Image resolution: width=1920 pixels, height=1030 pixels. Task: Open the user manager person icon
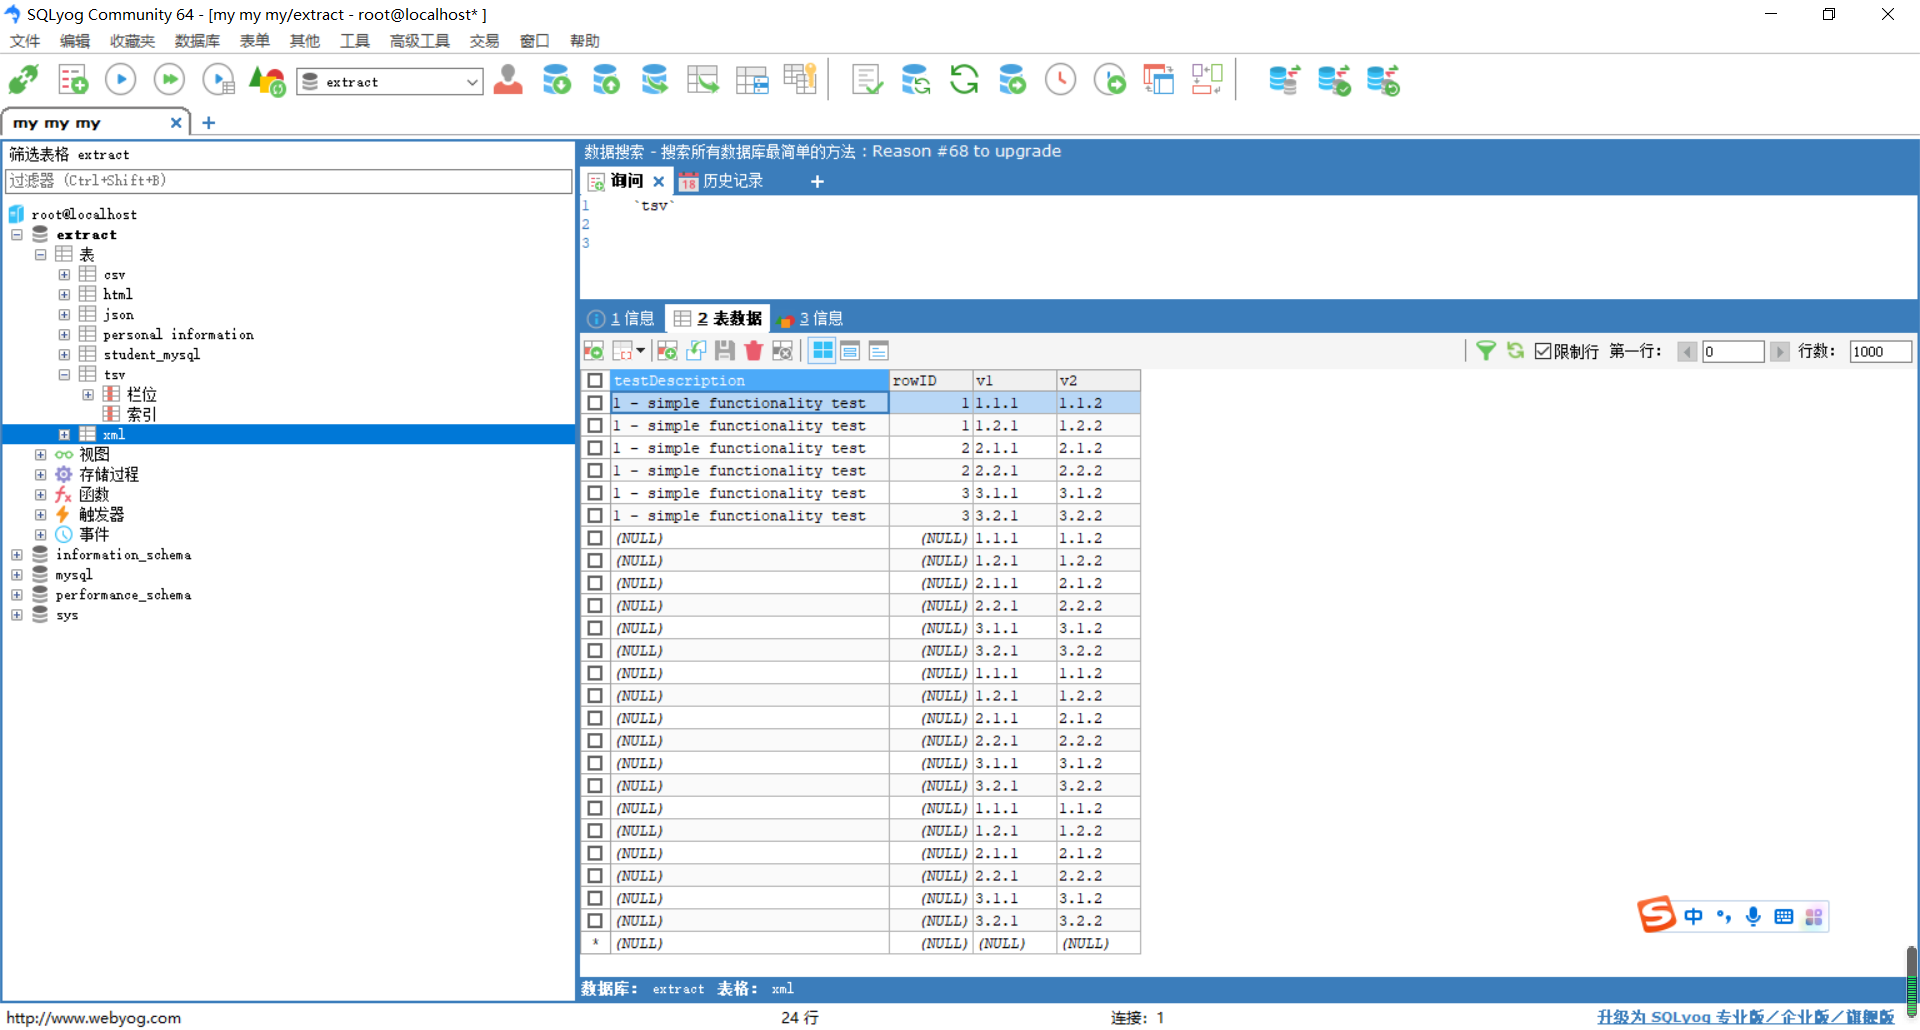508,79
